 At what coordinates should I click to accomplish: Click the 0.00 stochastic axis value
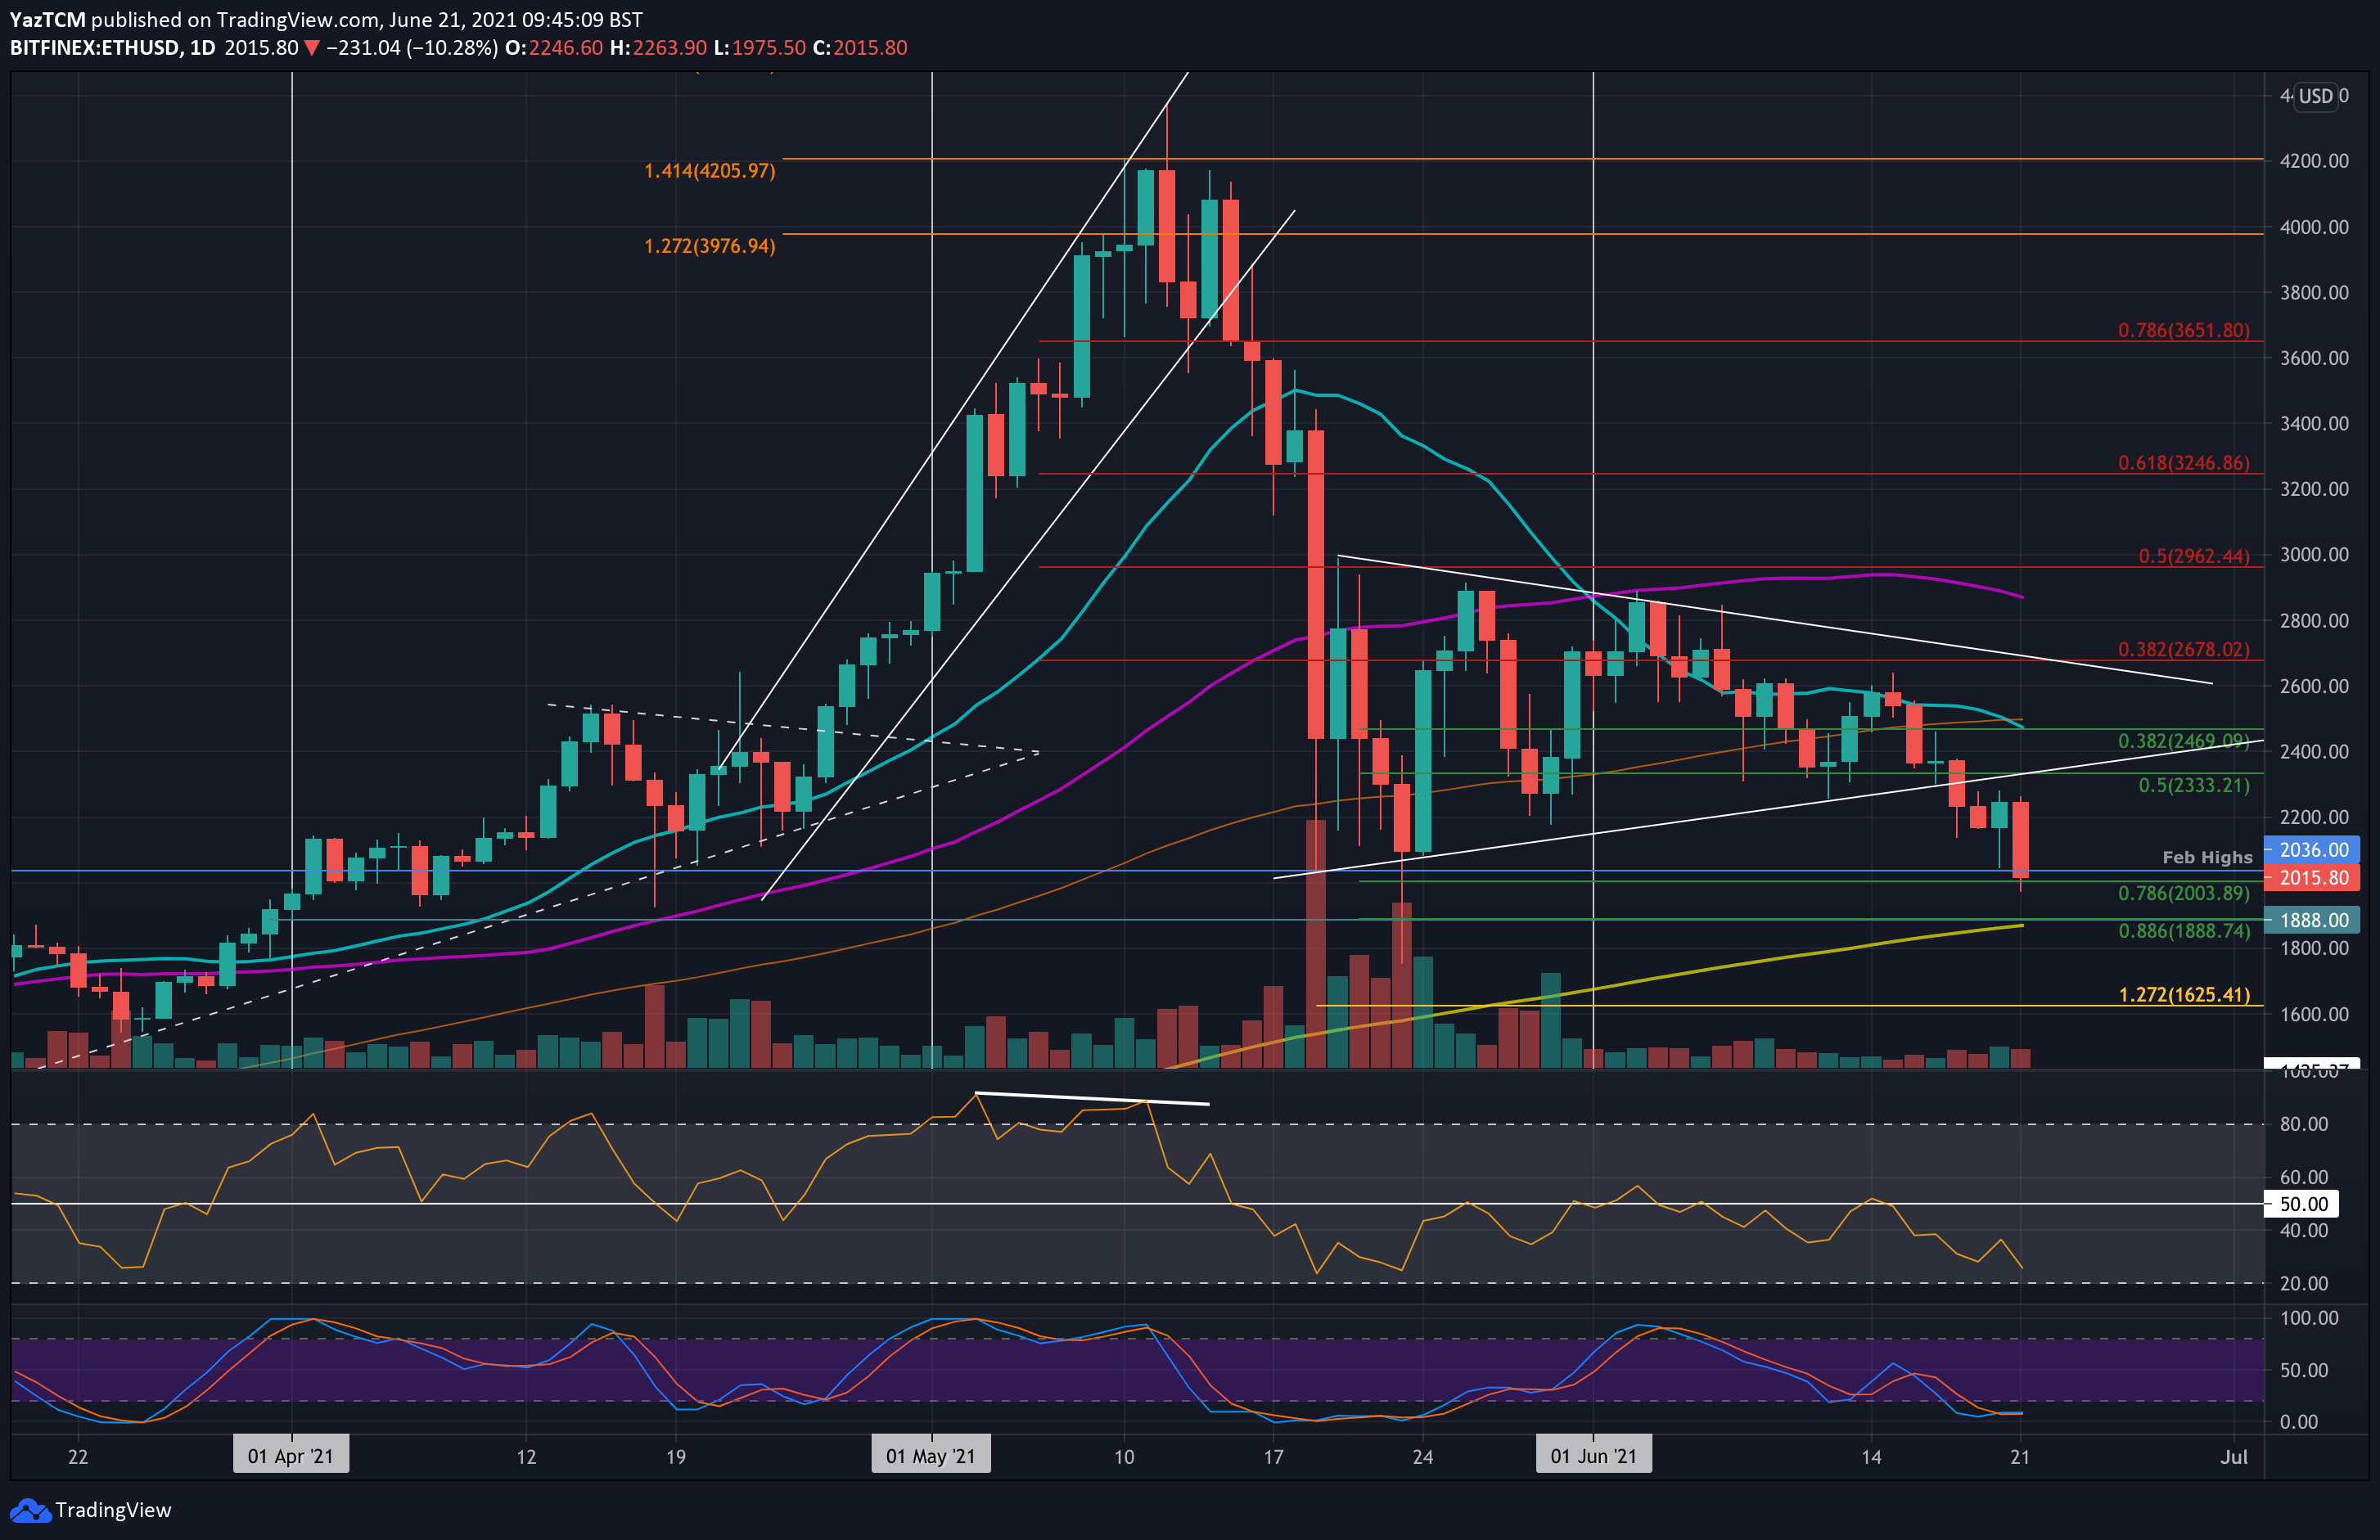(x=2298, y=1422)
